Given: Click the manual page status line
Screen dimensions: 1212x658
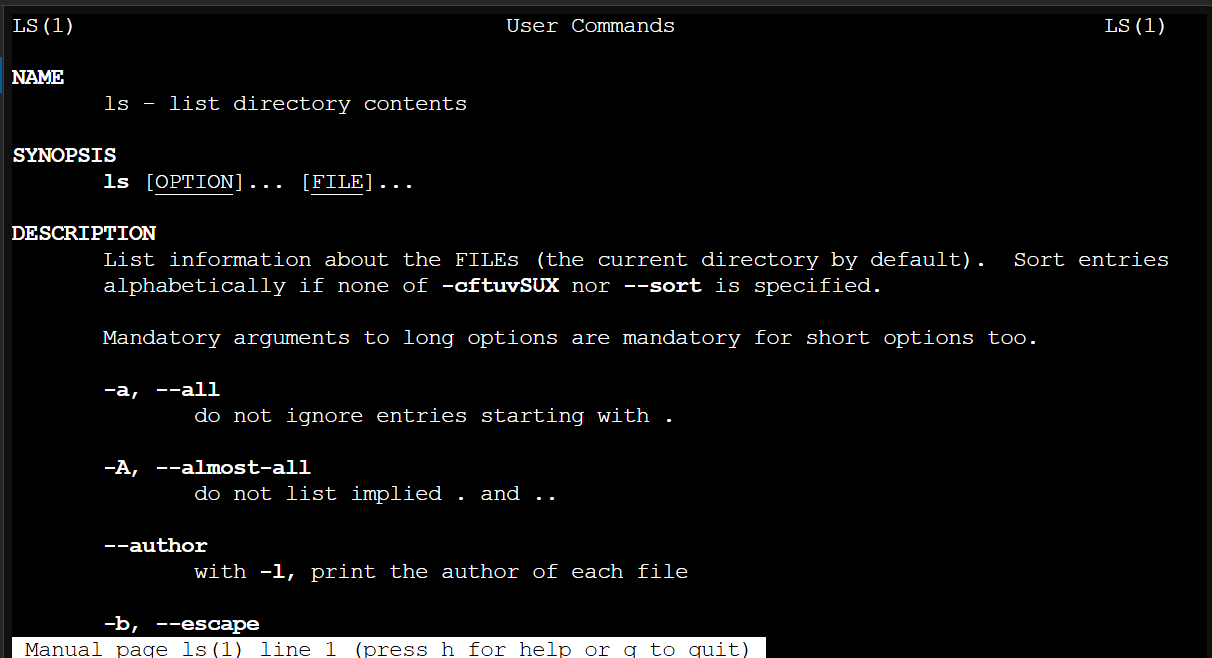Looking at the screenshot, I should (388, 648).
